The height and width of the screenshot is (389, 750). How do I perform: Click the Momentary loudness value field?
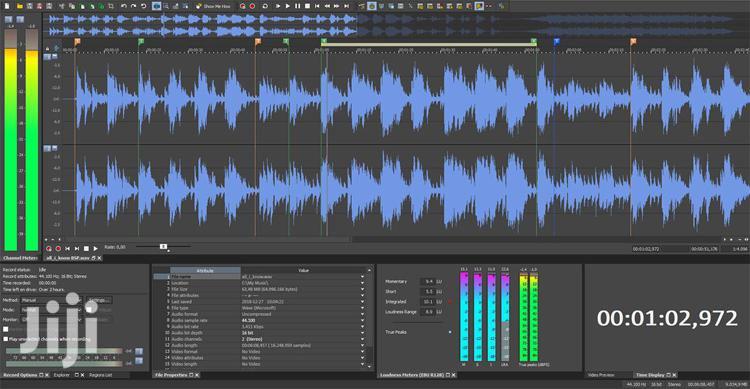click(428, 281)
